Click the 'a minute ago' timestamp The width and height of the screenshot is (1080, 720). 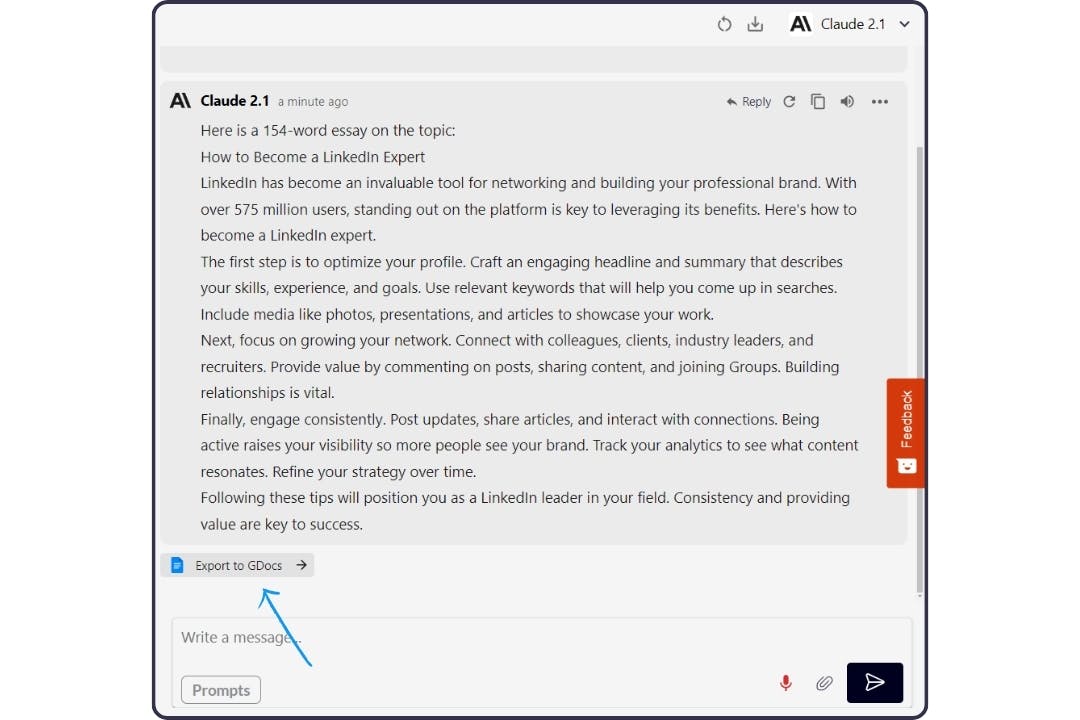(x=313, y=102)
